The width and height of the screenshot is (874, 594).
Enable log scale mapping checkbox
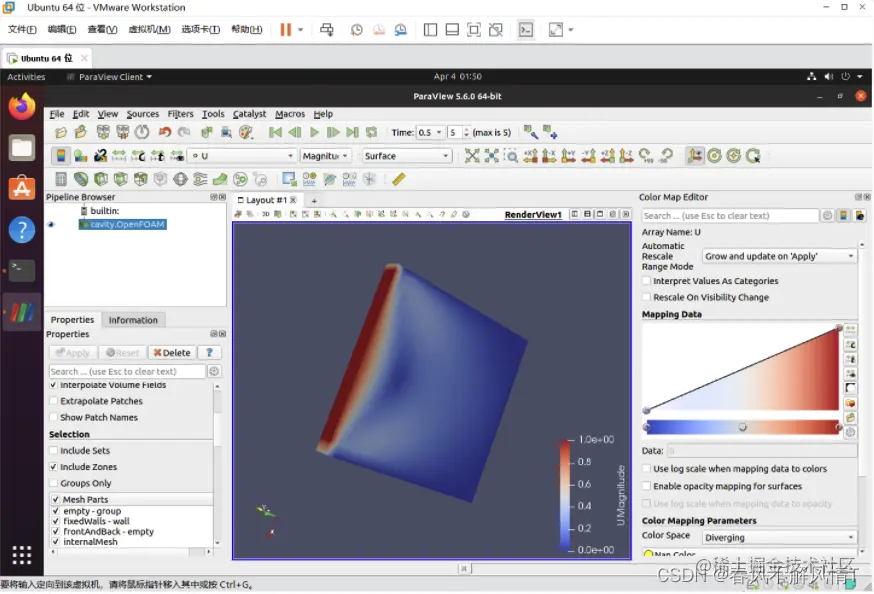tap(647, 469)
